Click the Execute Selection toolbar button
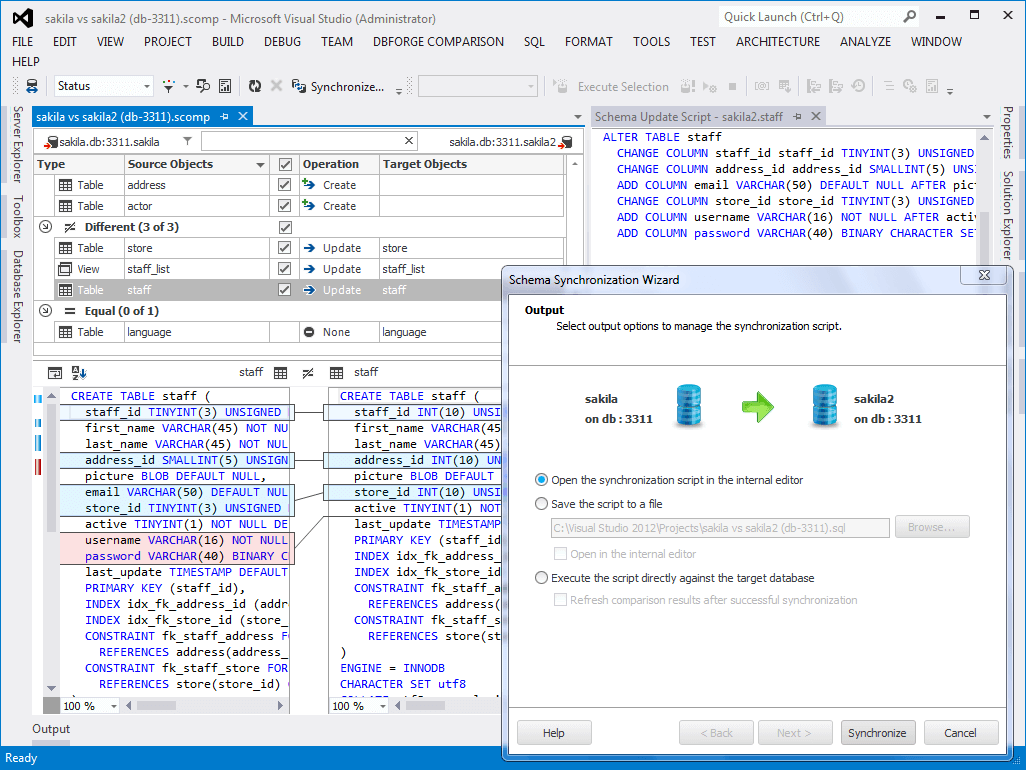 pos(611,86)
